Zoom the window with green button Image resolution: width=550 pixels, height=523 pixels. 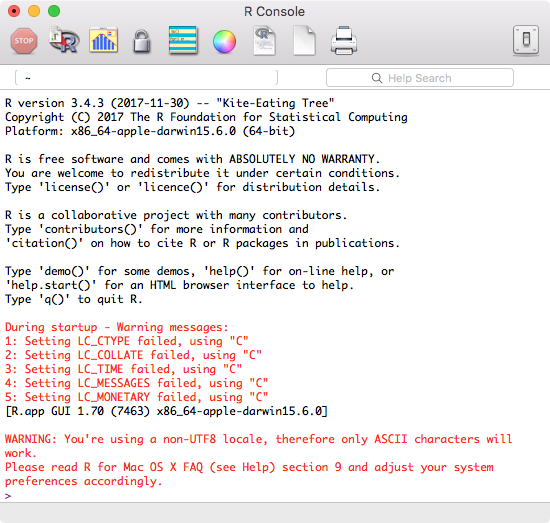(x=54, y=11)
